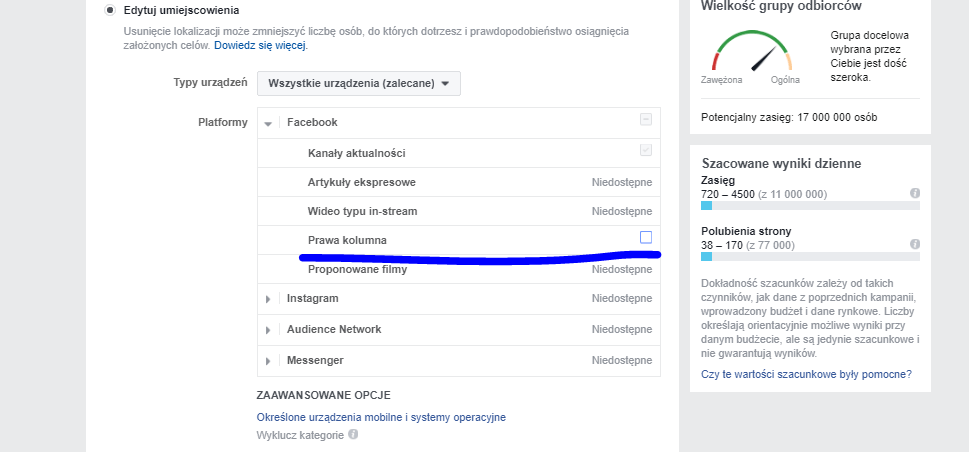969x452 pixels.
Task: Click info icon next to Zasięg estimate
Action: pyautogui.click(x=915, y=193)
